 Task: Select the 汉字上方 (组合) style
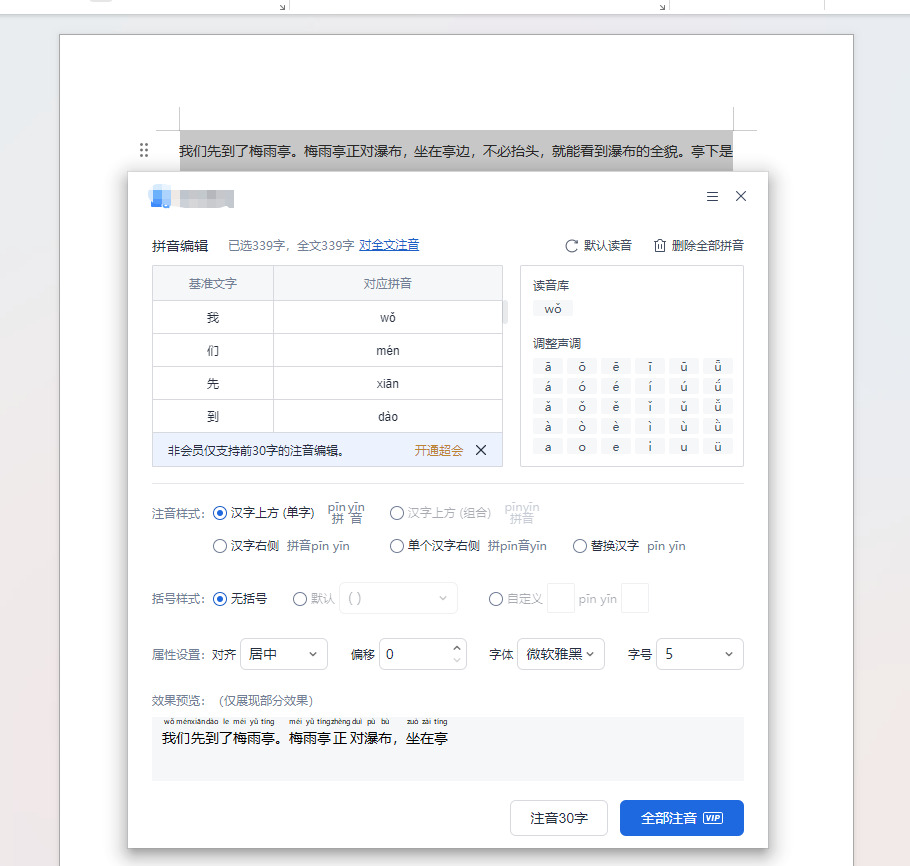pyautogui.click(x=397, y=513)
